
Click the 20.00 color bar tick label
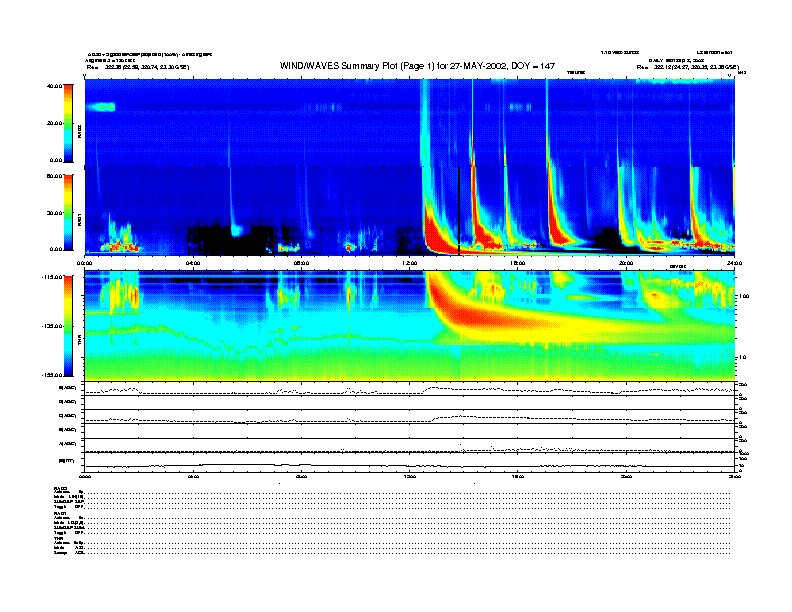[x=54, y=123]
